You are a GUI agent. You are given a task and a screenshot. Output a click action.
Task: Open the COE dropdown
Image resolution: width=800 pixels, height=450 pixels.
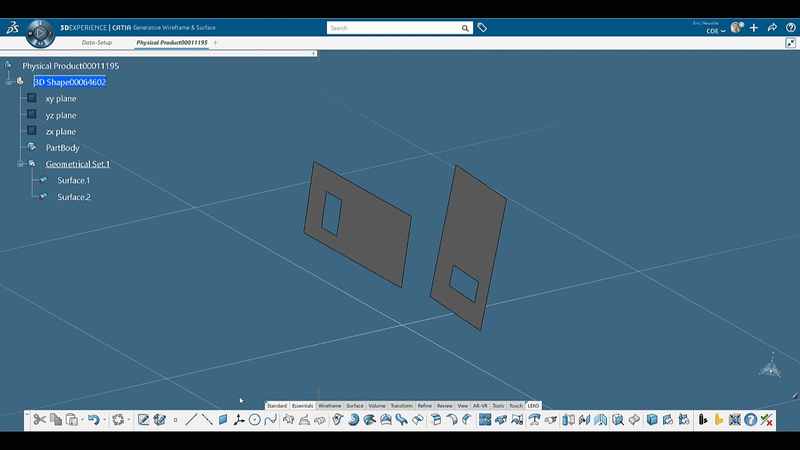coord(716,31)
